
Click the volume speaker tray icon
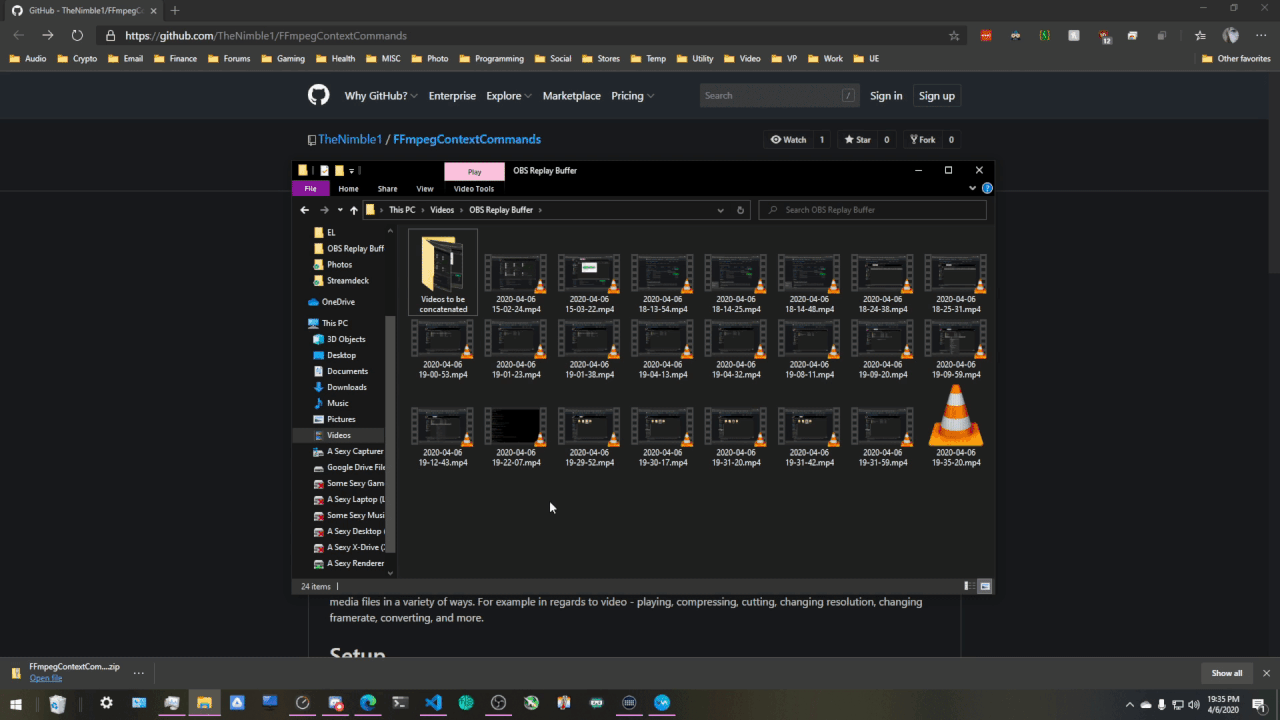[x=1193, y=704]
